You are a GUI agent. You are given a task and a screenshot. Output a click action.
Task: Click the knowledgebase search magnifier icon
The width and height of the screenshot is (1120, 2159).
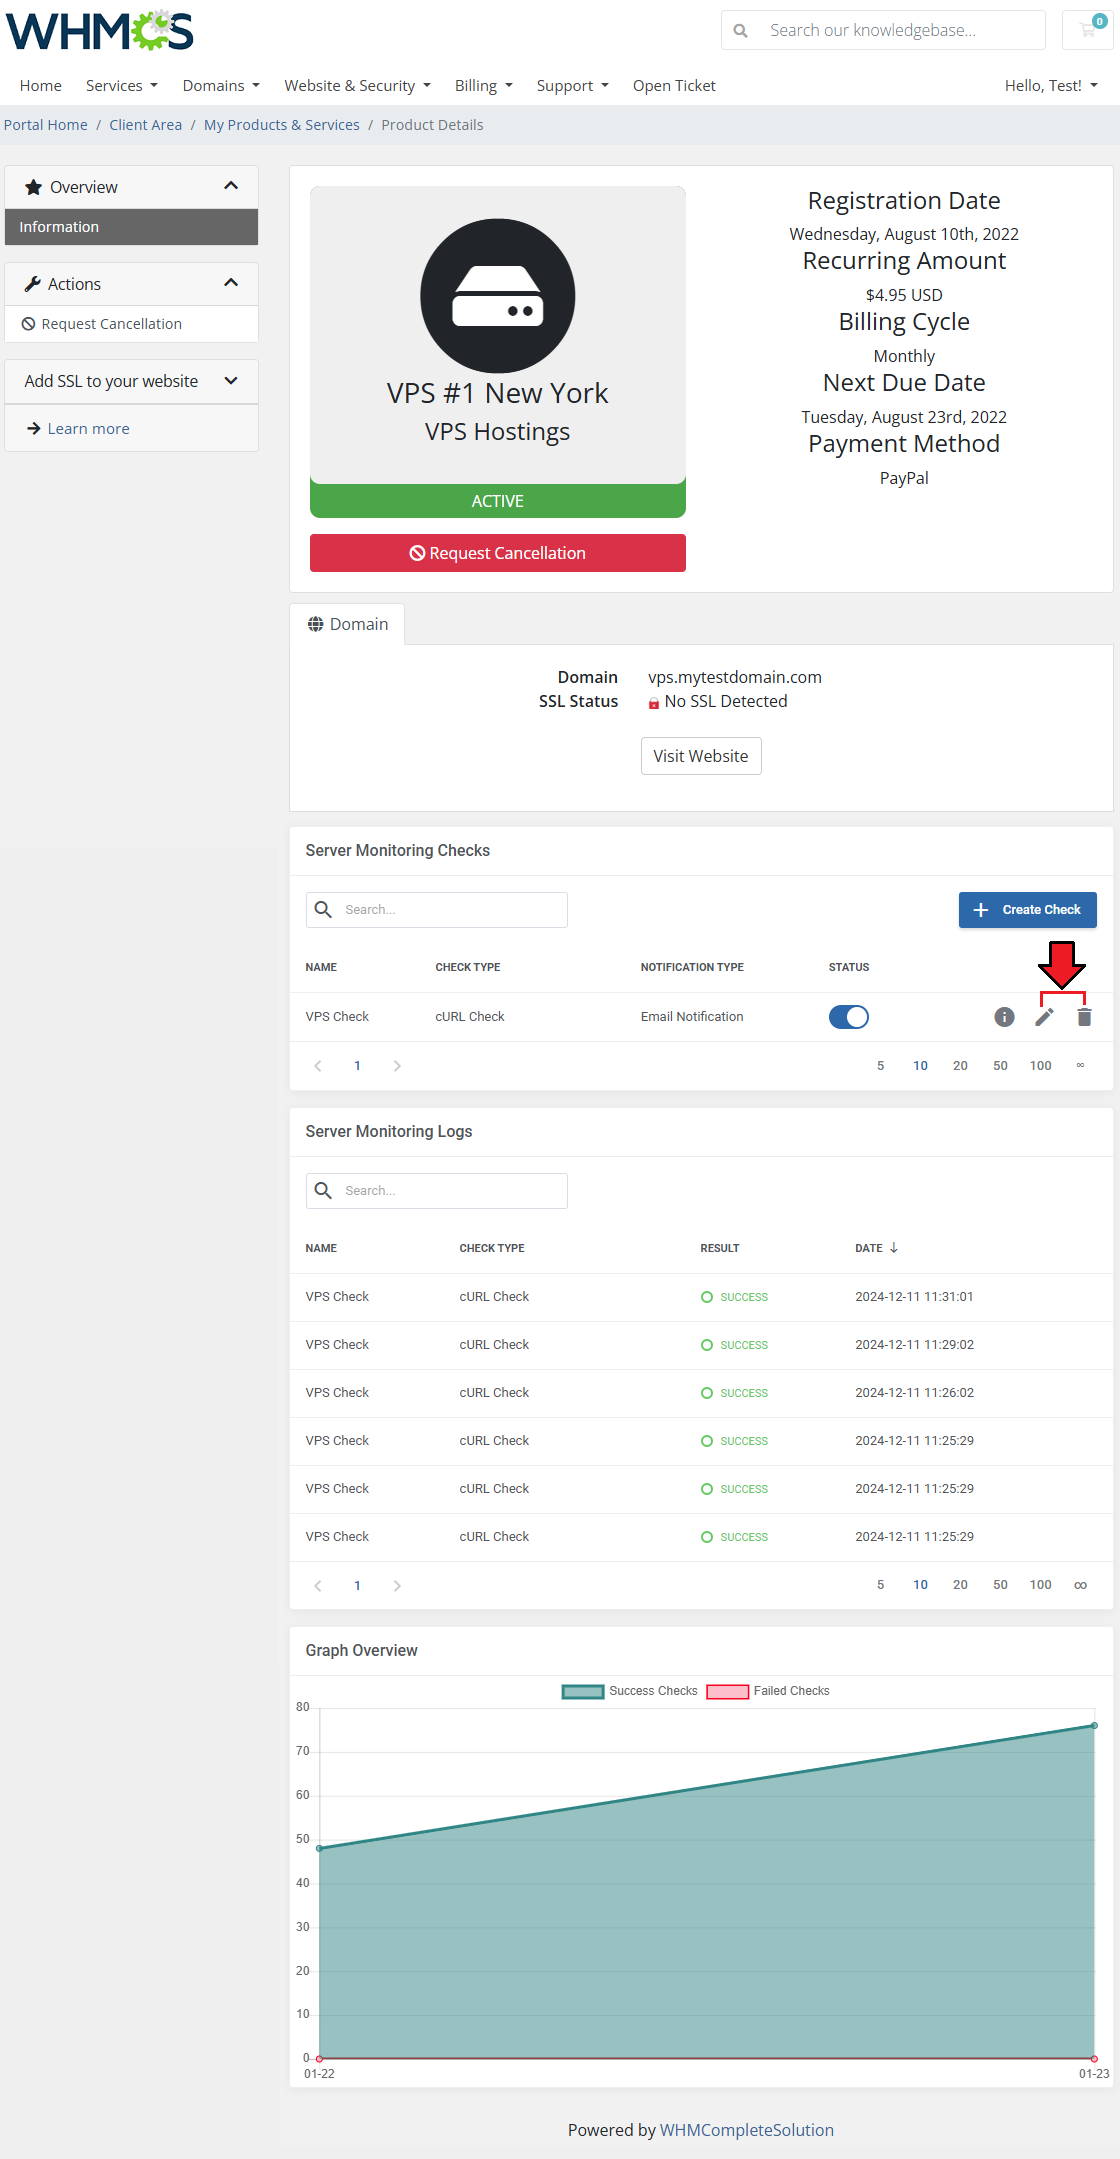pos(741,31)
